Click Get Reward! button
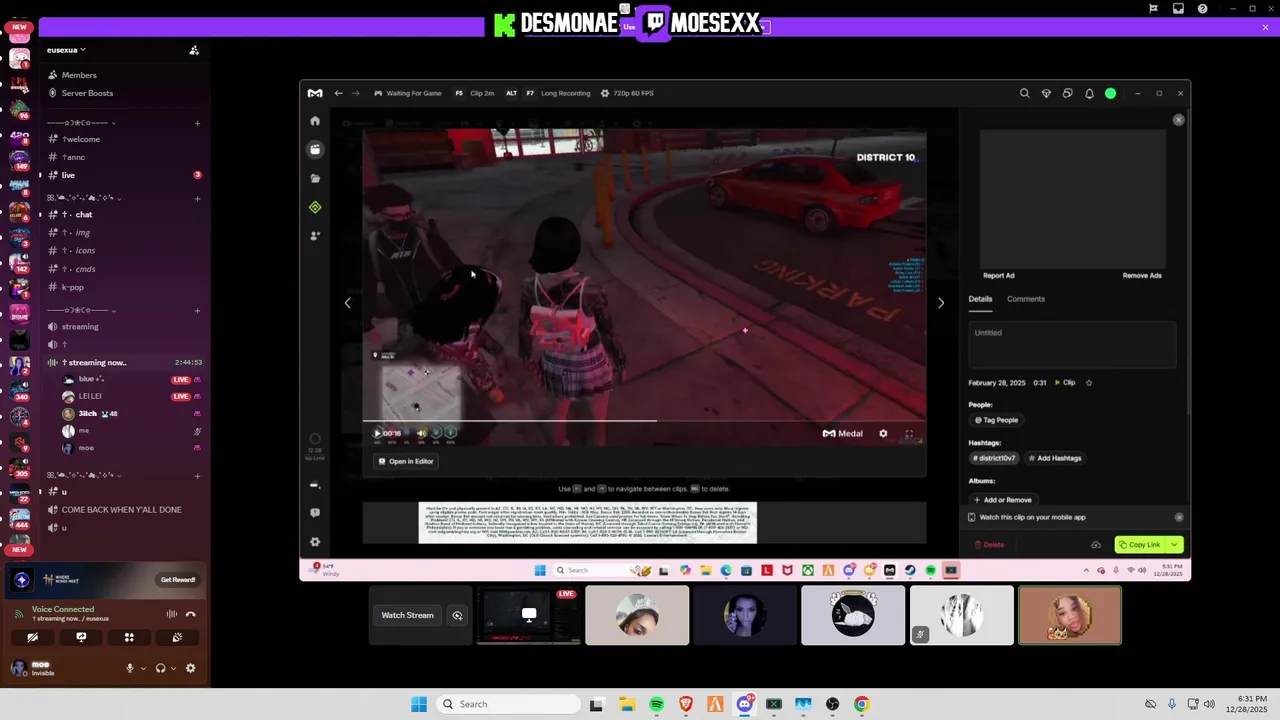The image size is (1280, 720). [x=178, y=580]
